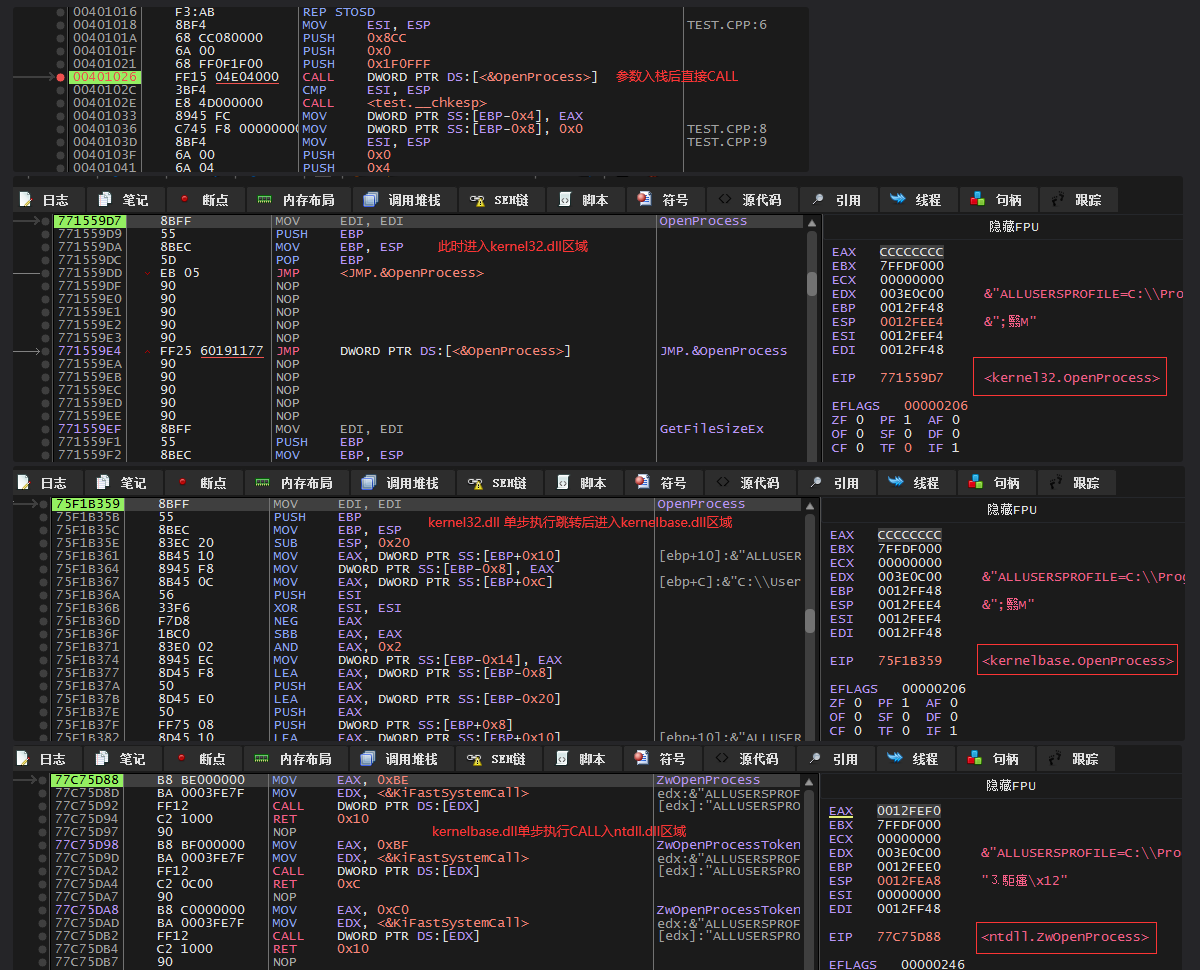
Task: Select ESP register value 0012FEA8
Action: pyautogui.click(x=908, y=881)
